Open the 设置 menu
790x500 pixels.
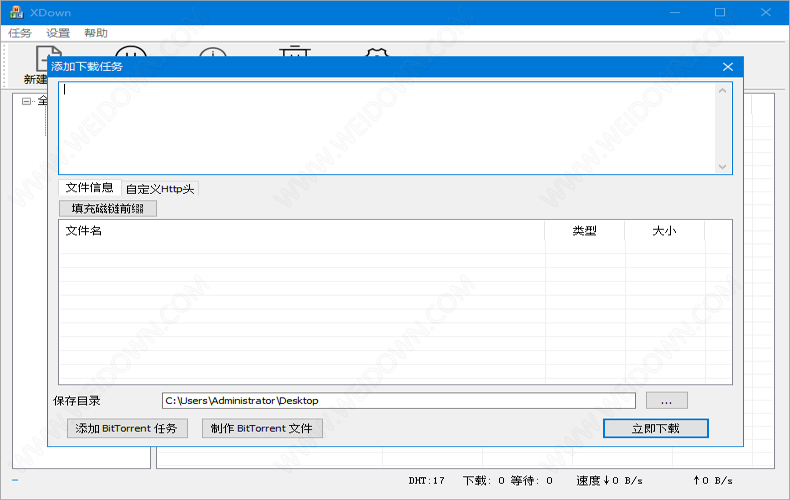tap(58, 33)
